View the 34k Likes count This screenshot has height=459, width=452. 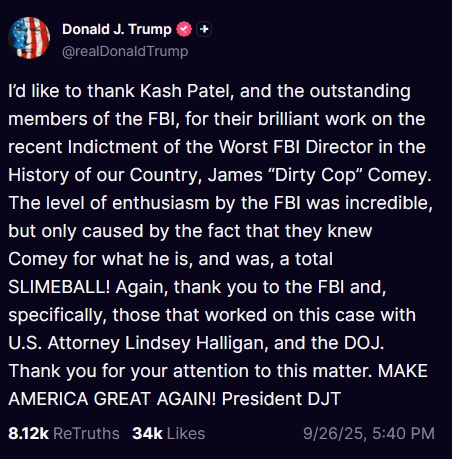click(147, 433)
